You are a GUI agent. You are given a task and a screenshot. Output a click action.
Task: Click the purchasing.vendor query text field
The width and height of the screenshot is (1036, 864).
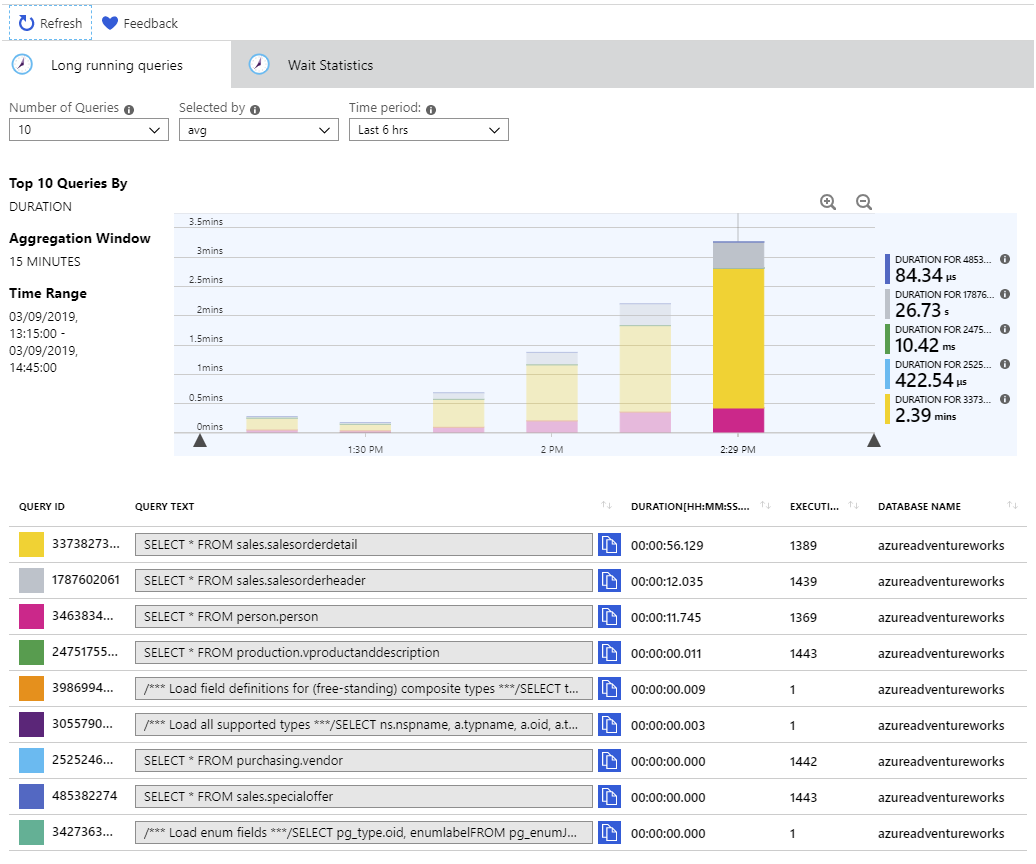click(x=363, y=760)
